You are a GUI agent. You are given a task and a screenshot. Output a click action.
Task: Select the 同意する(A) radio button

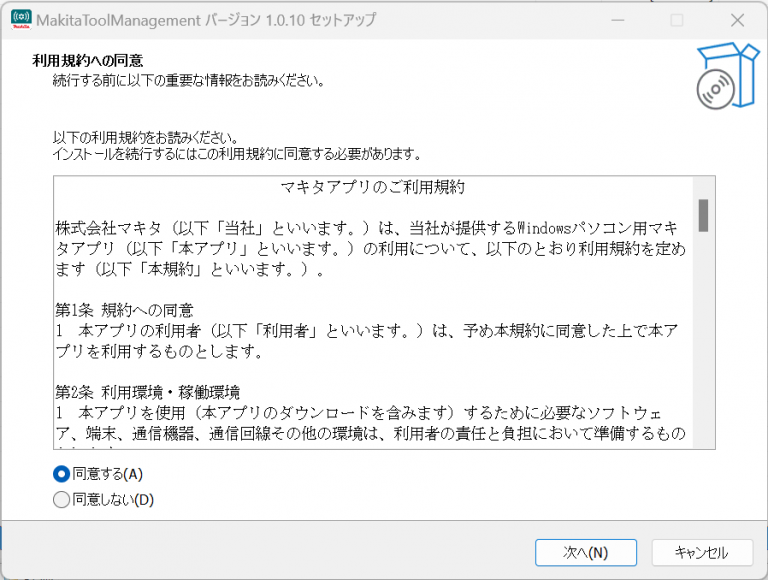62,474
